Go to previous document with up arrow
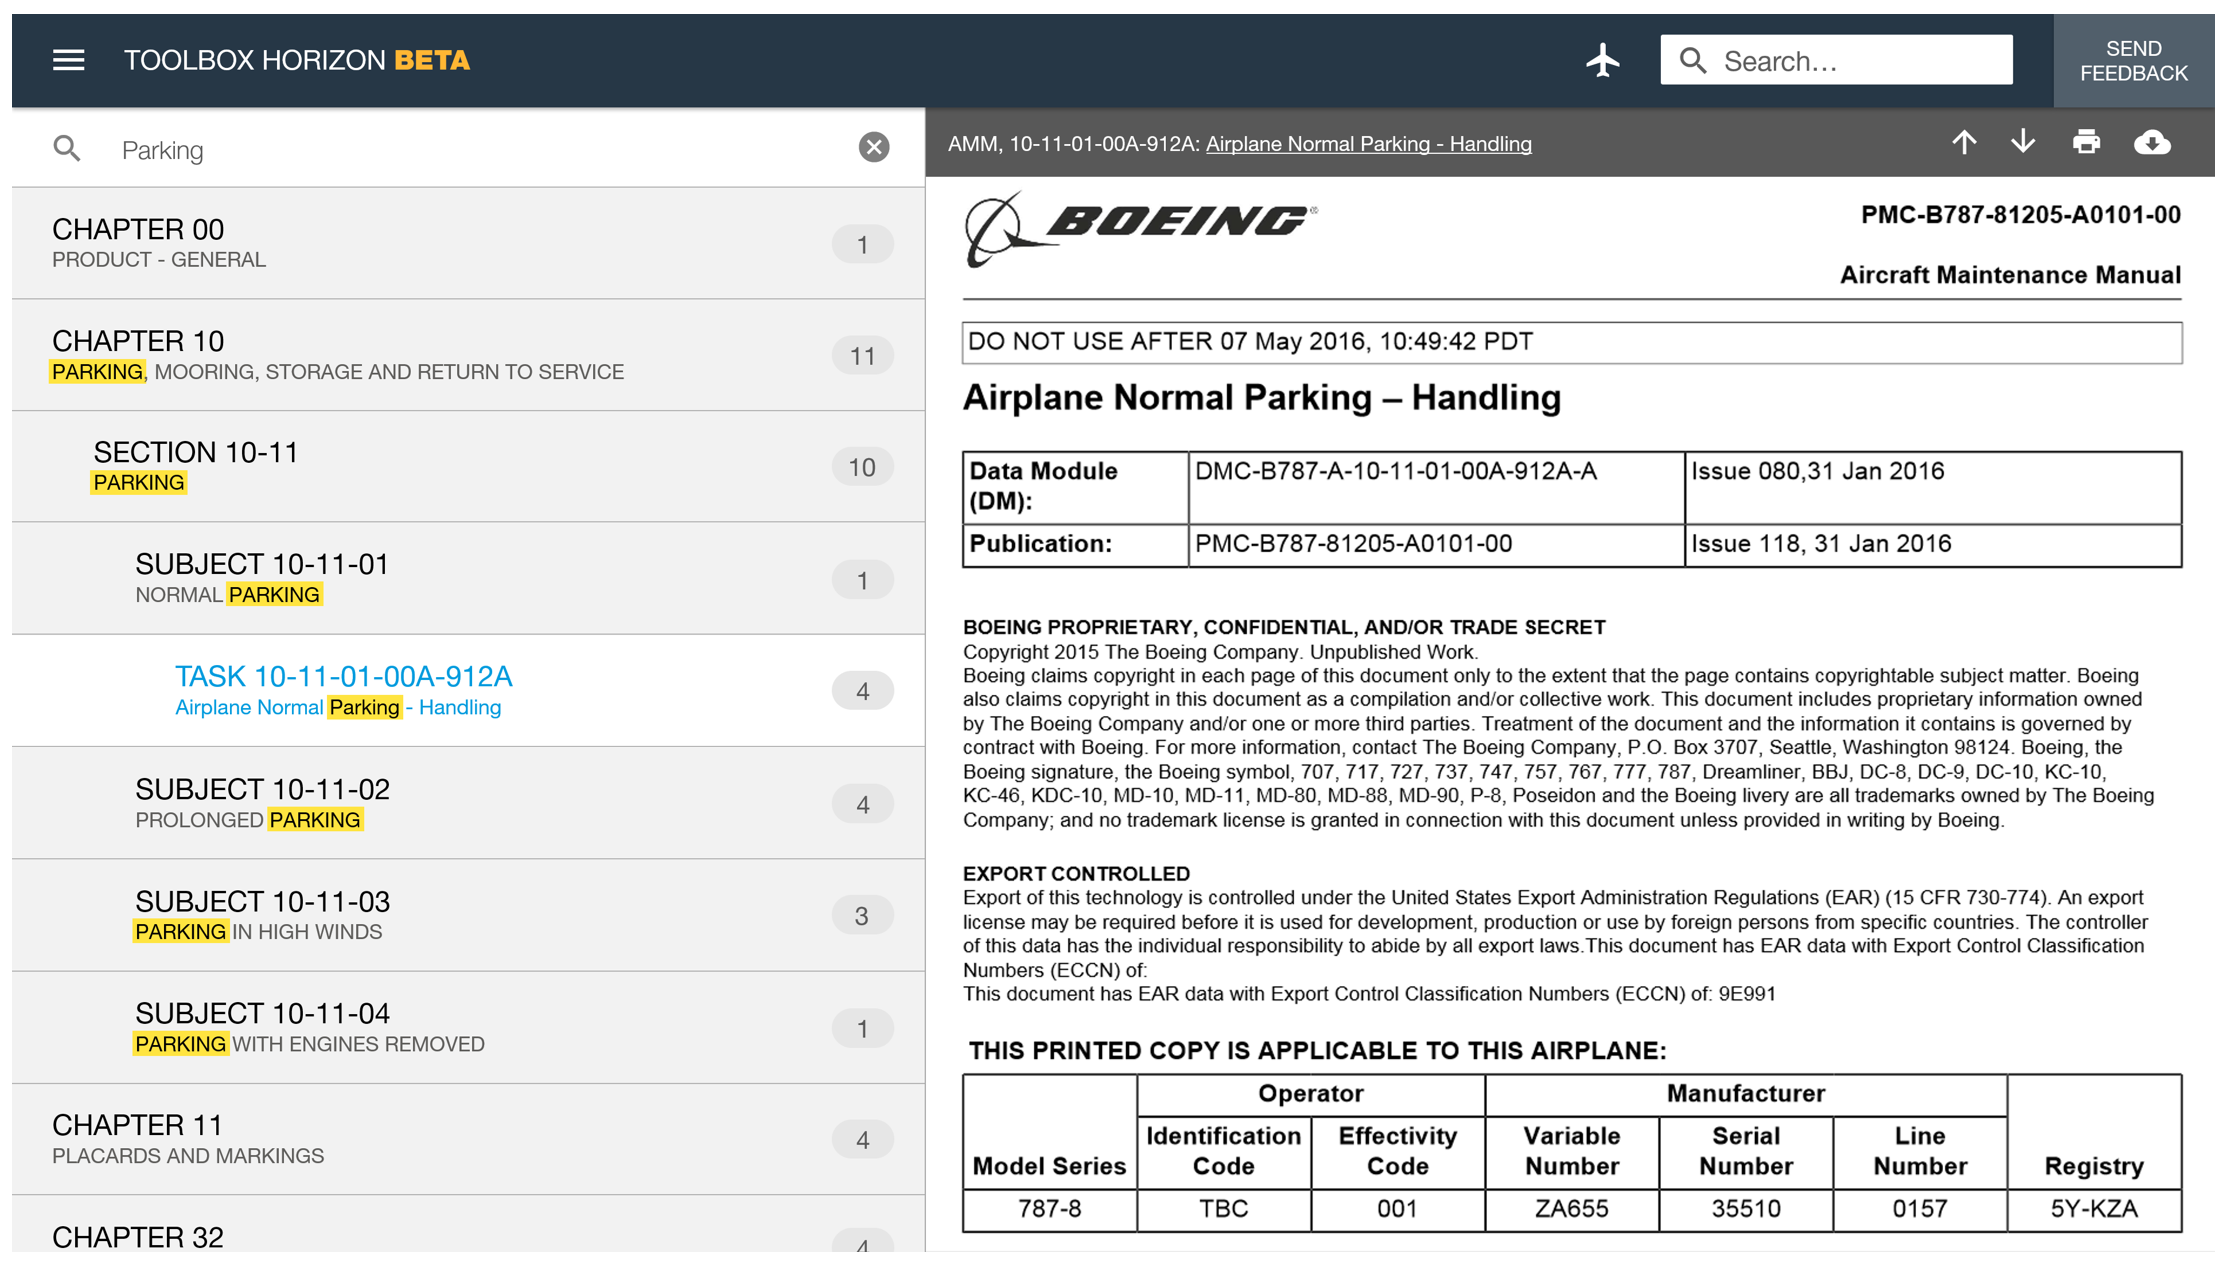 [x=1963, y=143]
